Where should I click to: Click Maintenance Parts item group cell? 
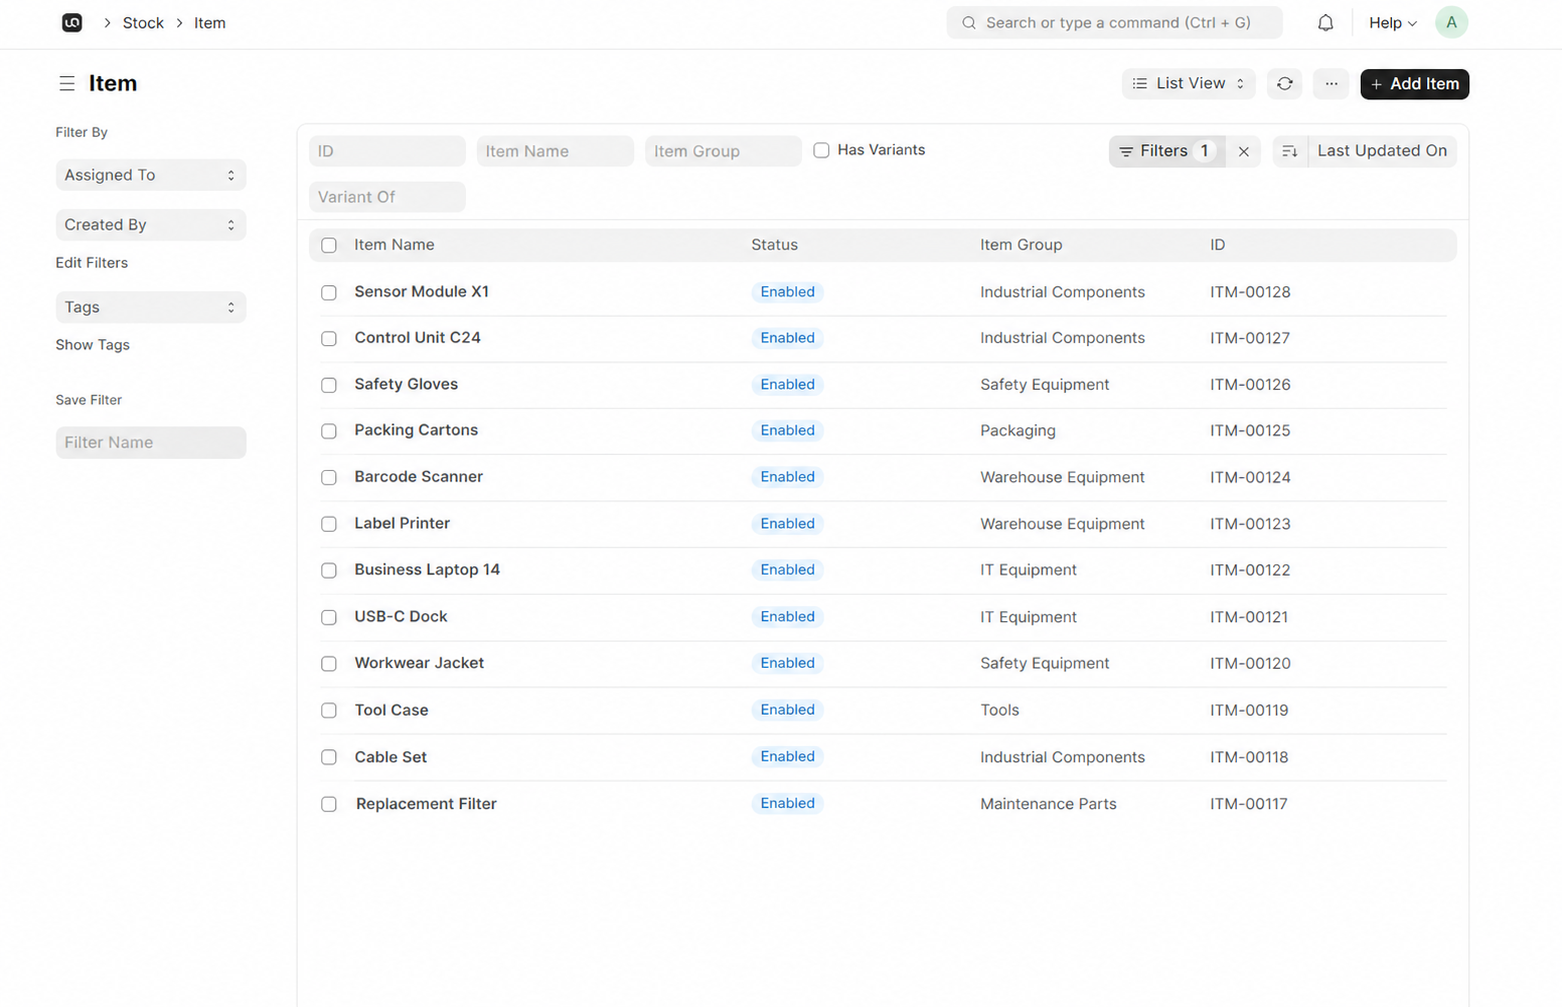pyautogui.click(x=1048, y=804)
